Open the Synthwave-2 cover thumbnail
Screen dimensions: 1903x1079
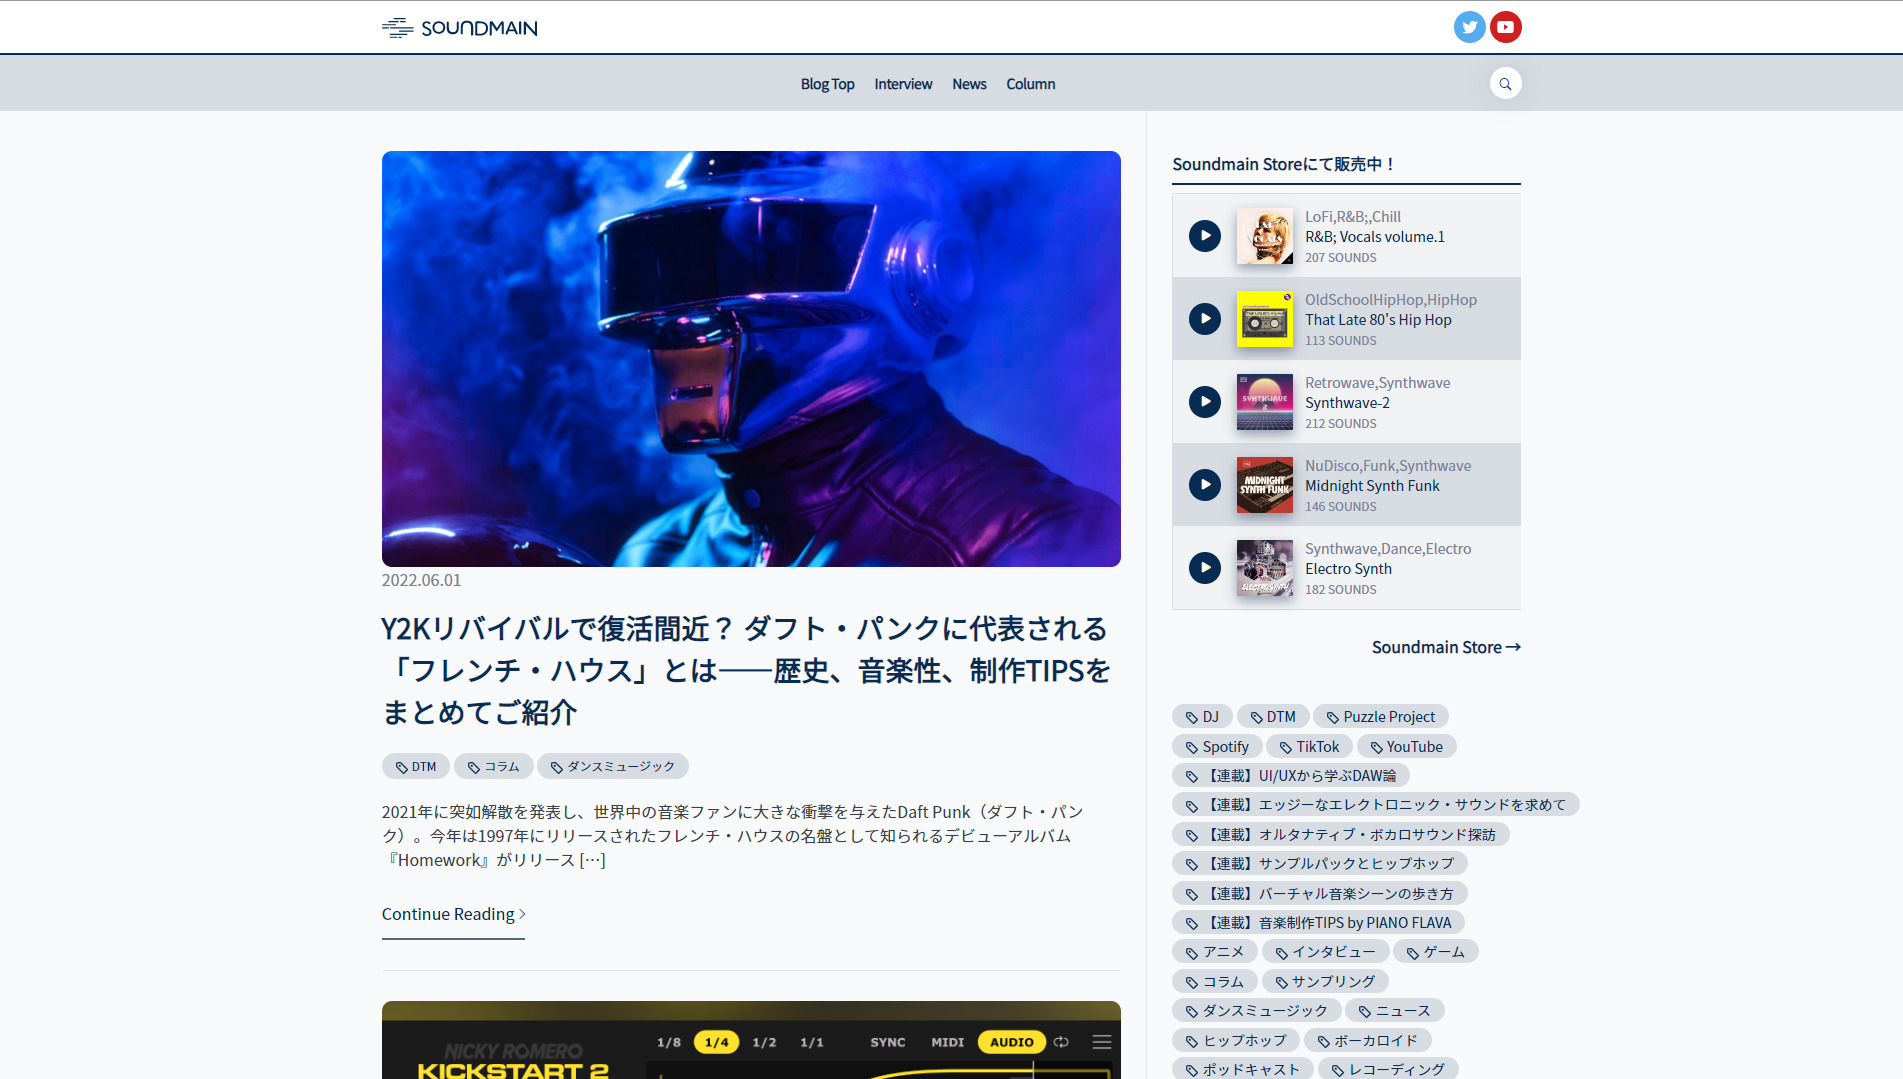[1264, 402]
